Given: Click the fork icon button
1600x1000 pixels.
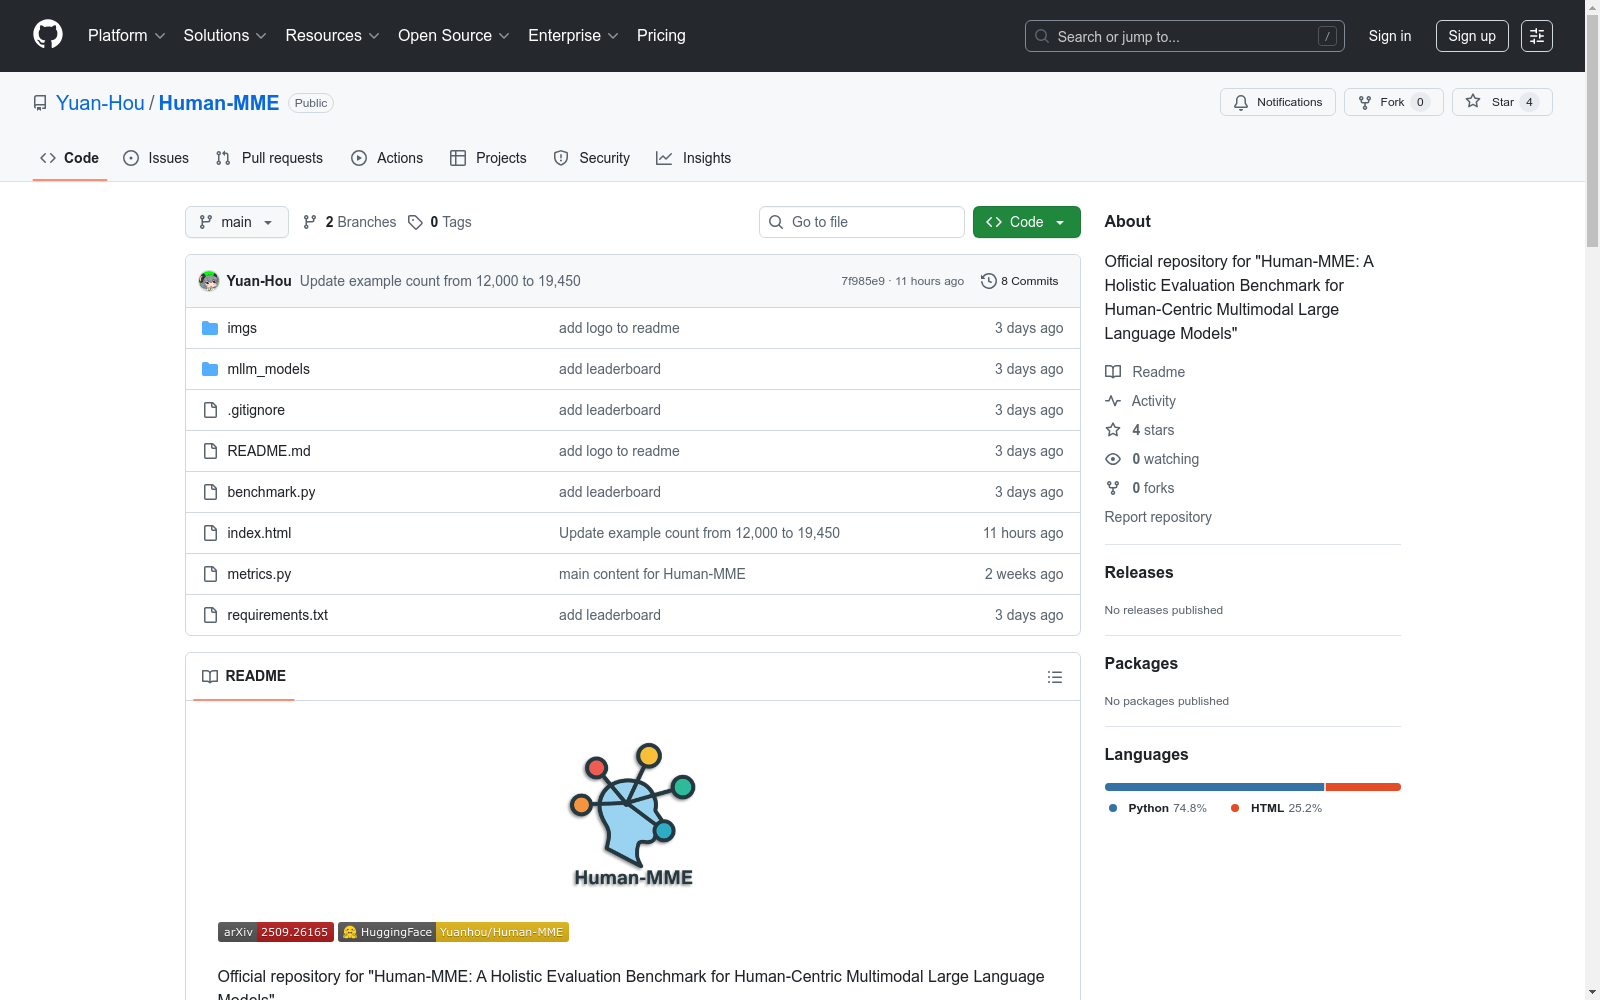Looking at the screenshot, I should tap(1365, 102).
